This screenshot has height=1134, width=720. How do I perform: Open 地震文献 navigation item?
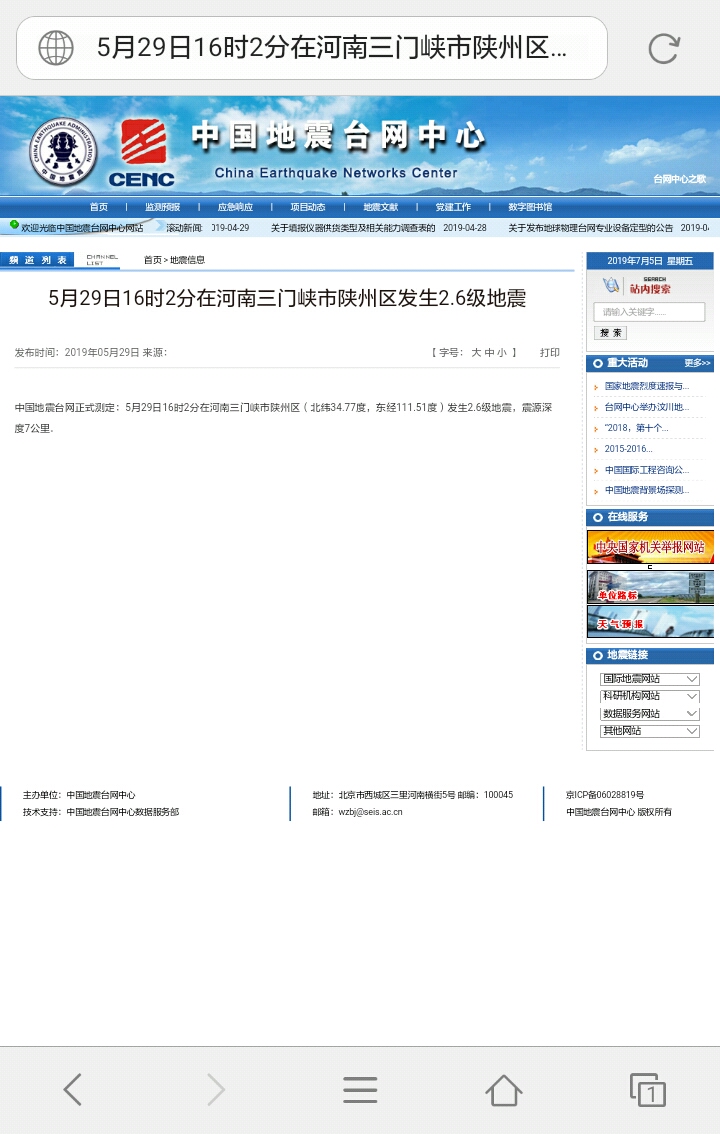click(x=381, y=207)
